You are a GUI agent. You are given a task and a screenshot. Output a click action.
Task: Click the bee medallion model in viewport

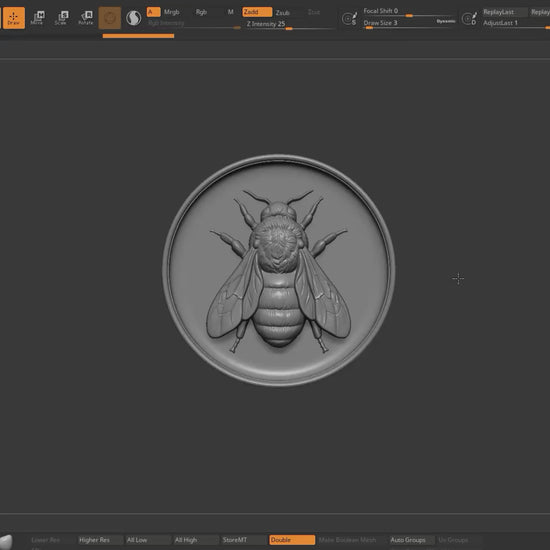pos(279,270)
